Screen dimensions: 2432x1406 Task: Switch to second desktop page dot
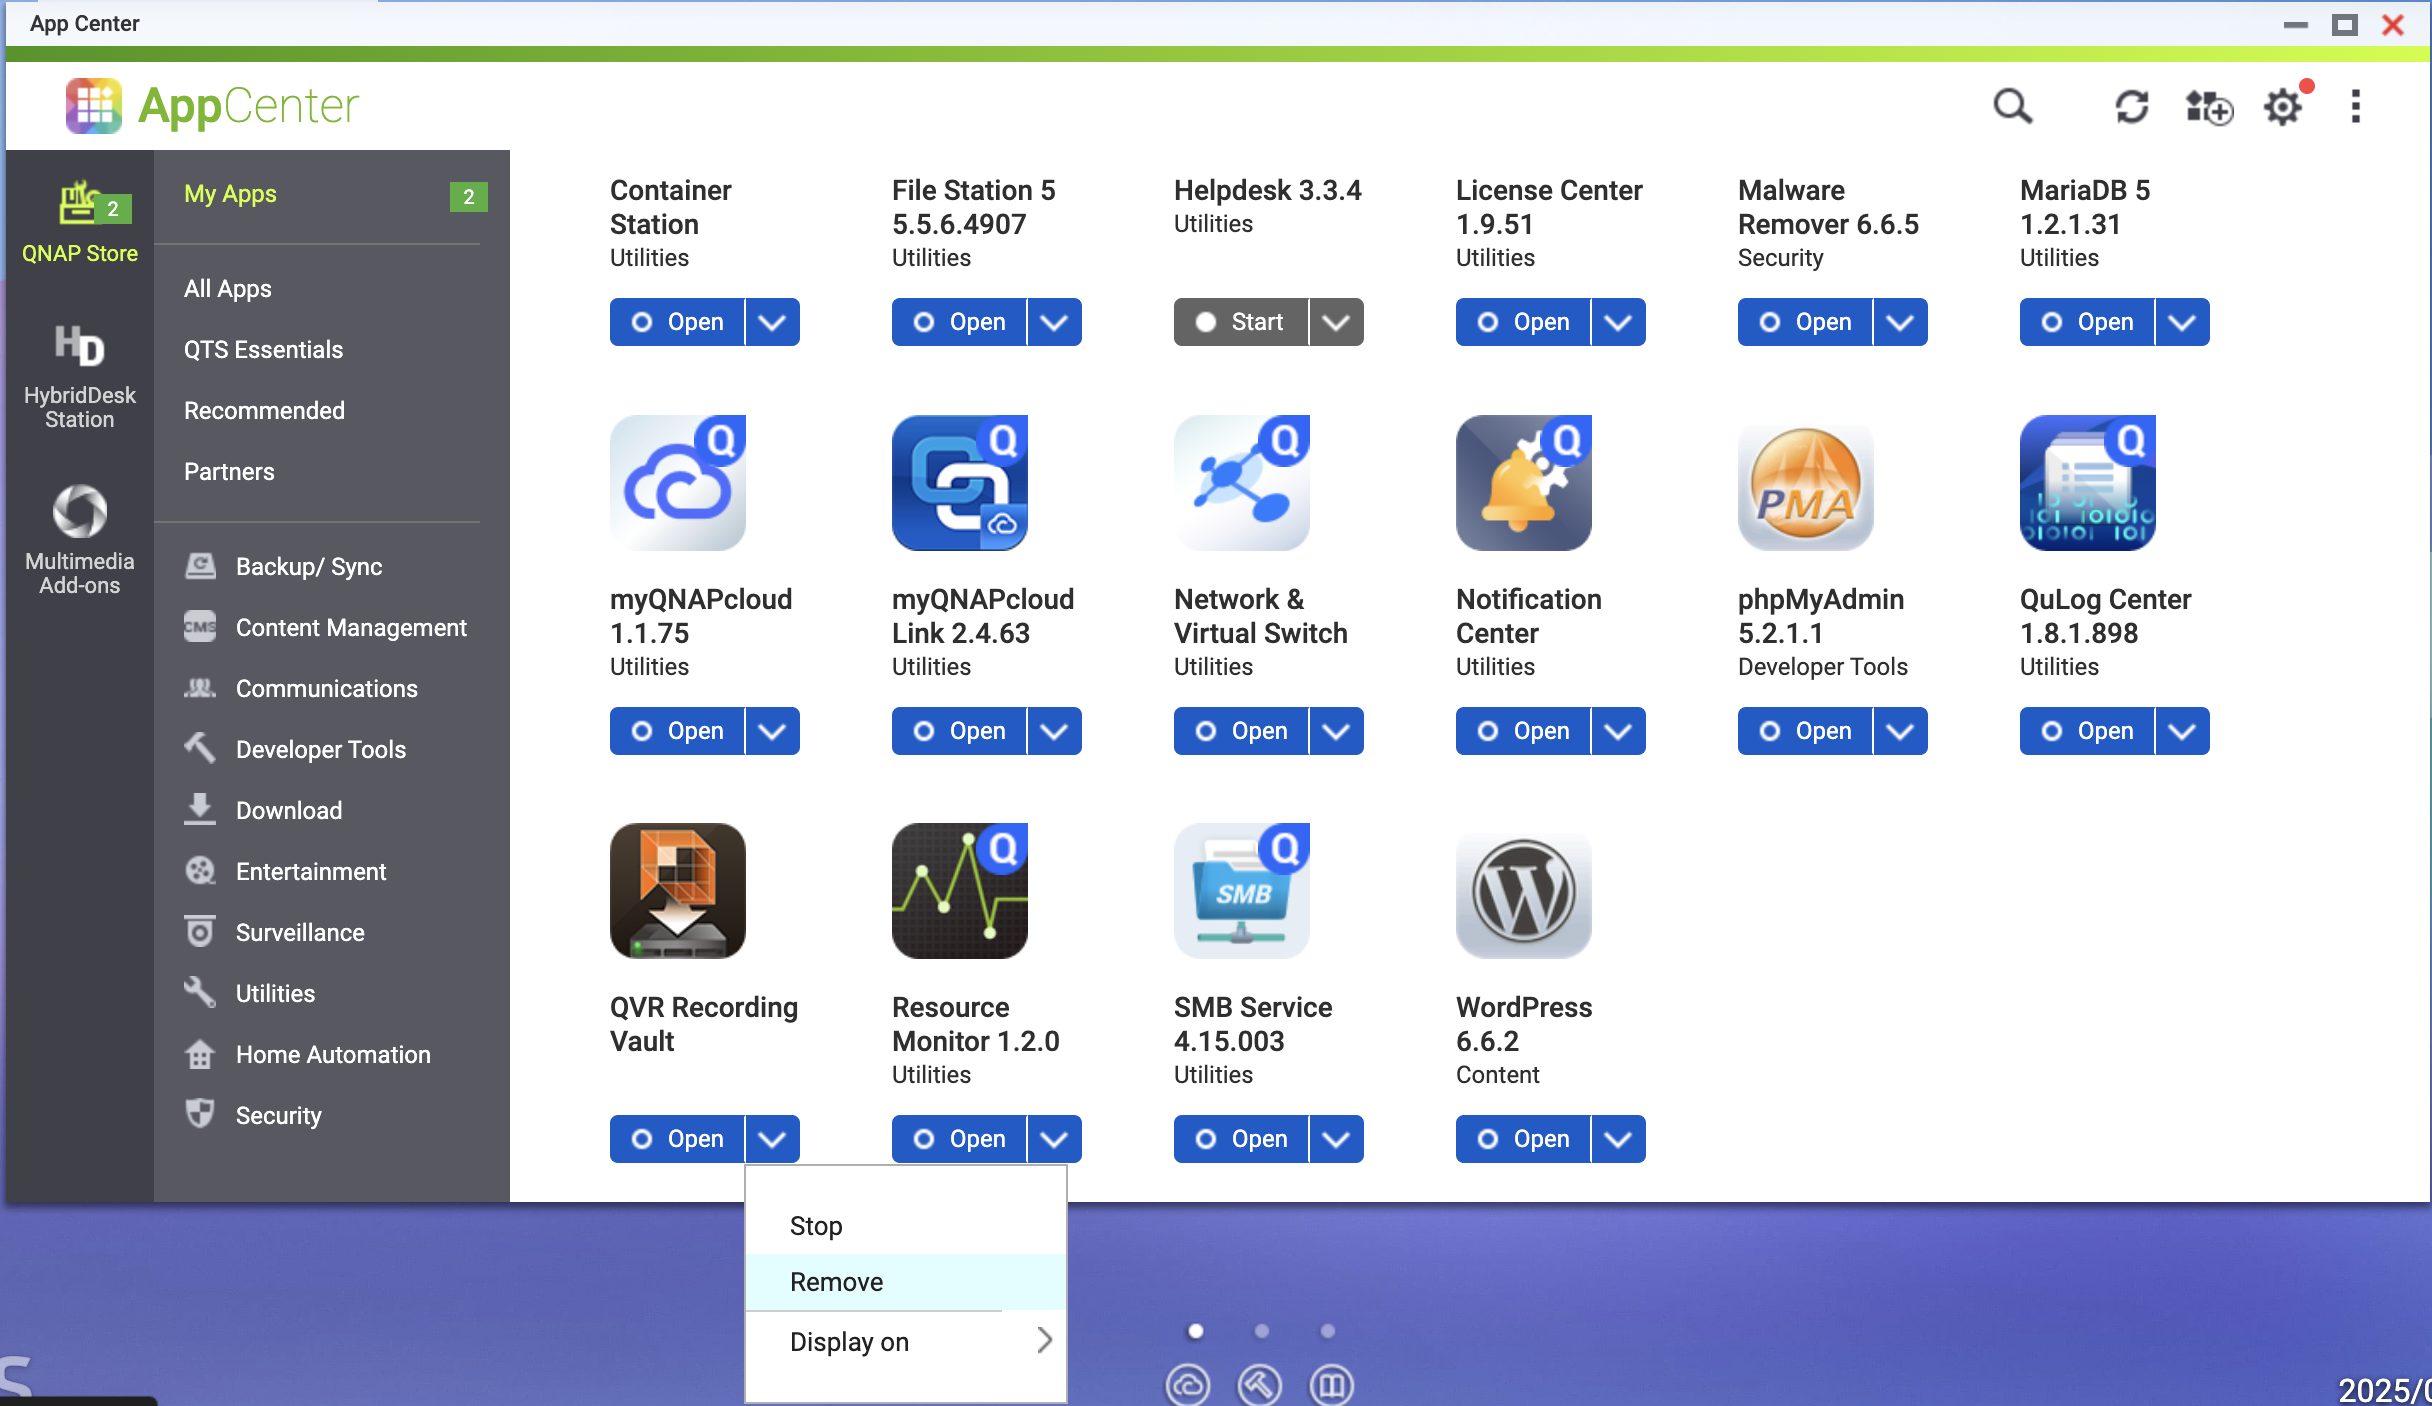[x=1262, y=1331]
